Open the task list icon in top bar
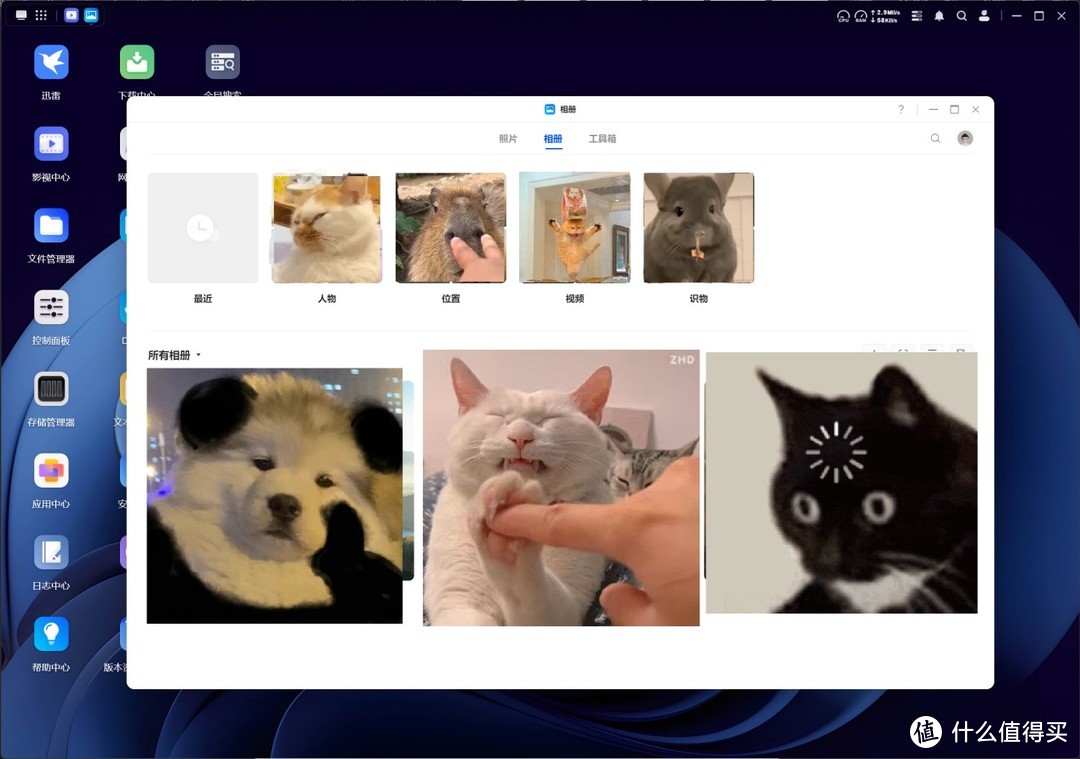Image resolution: width=1080 pixels, height=759 pixels. pyautogui.click(x=917, y=16)
